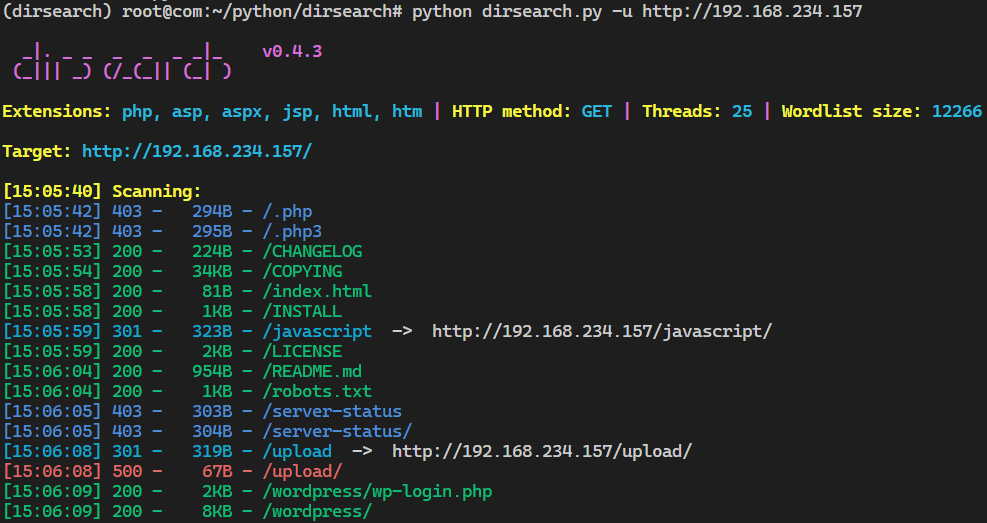Viewport: 987px width, 523px height.
Task: Click the [15:05:40] Scanning timestamp
Action: click(52, 191)
